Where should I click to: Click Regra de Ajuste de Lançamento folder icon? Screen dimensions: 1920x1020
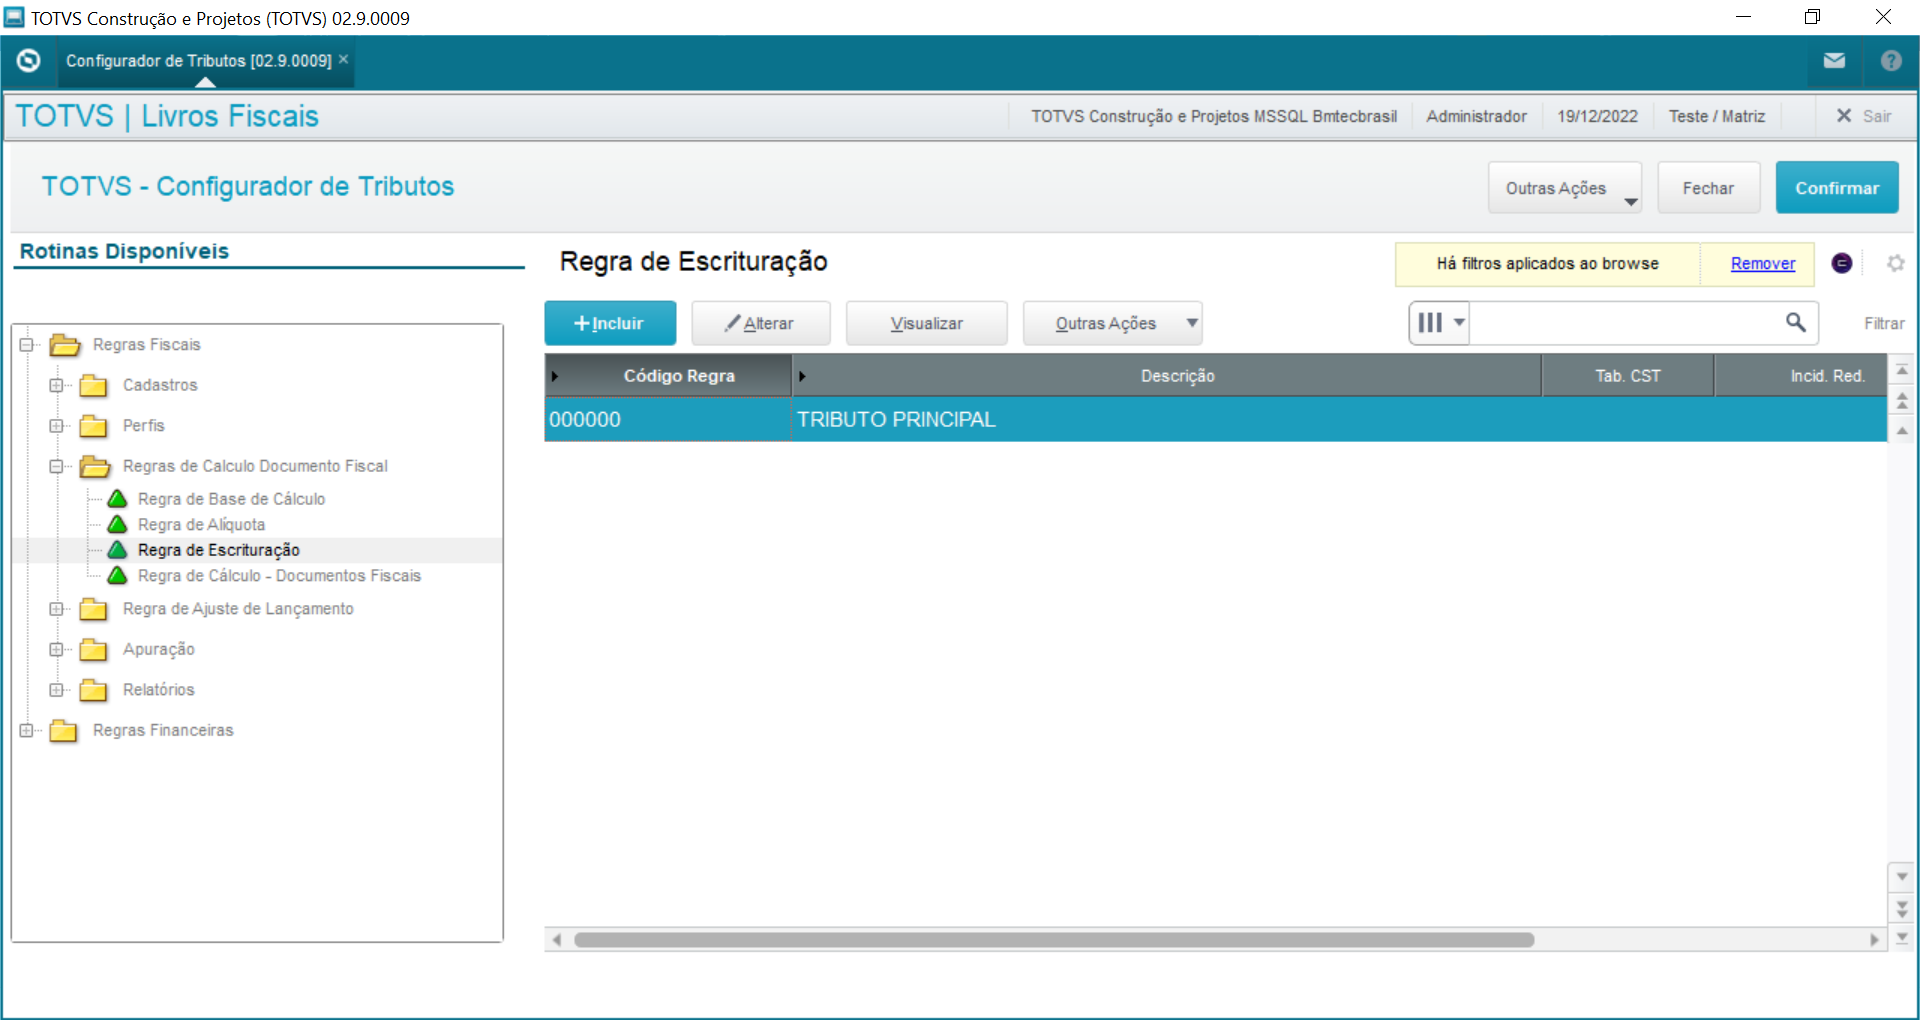tap(93, 609)
